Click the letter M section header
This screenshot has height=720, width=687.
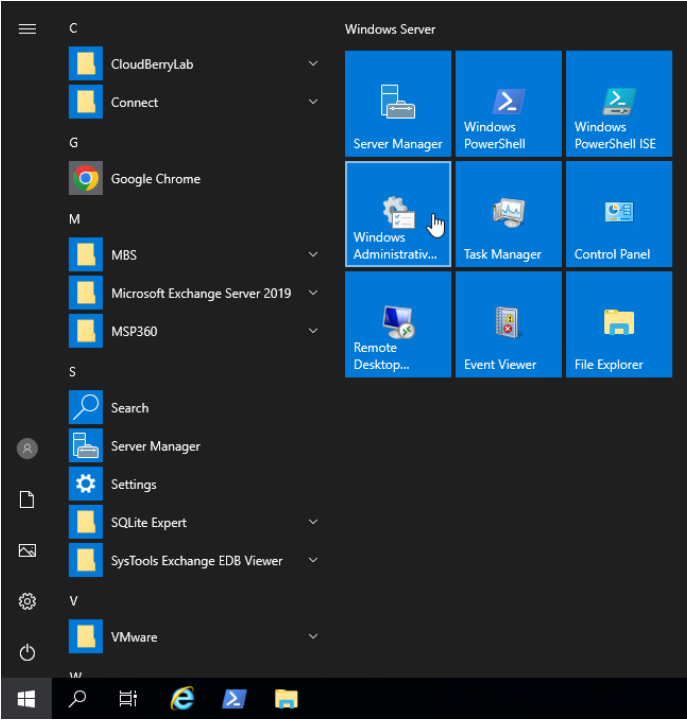tap(74, 219)
